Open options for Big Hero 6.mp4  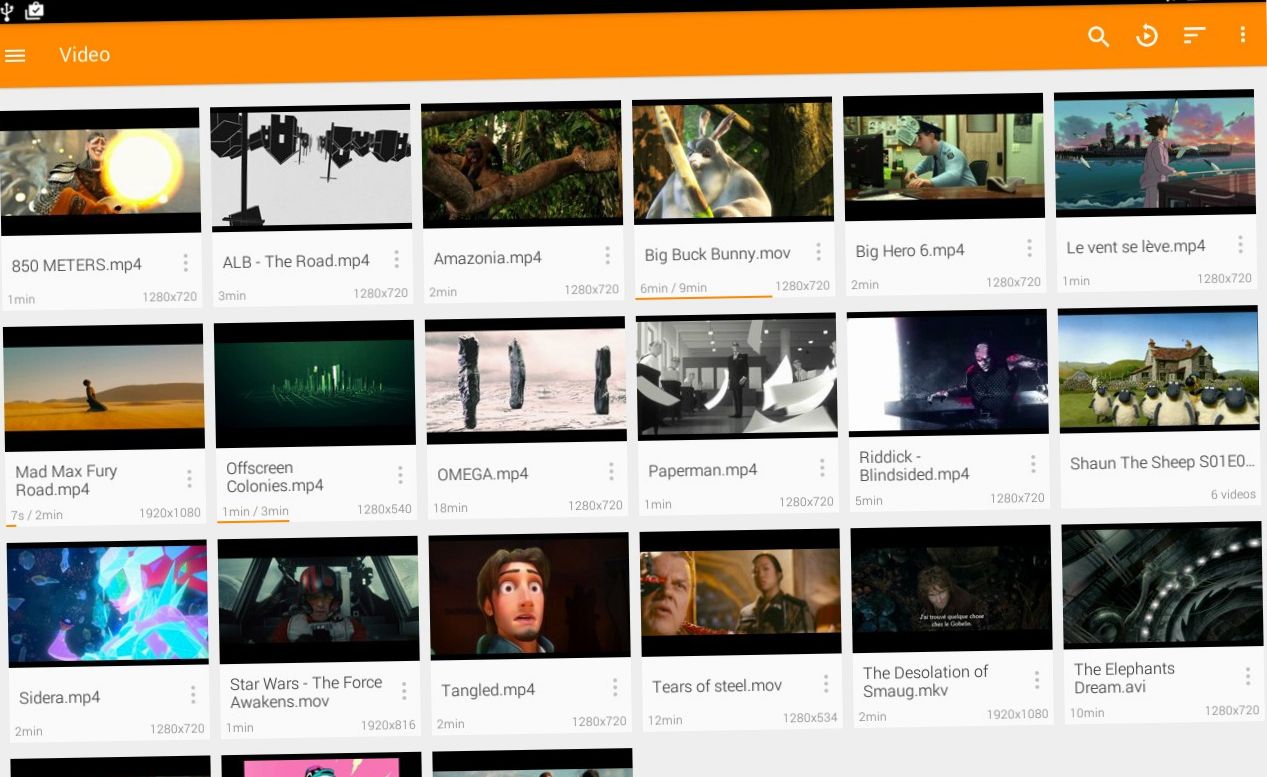tap(1030, 248)
